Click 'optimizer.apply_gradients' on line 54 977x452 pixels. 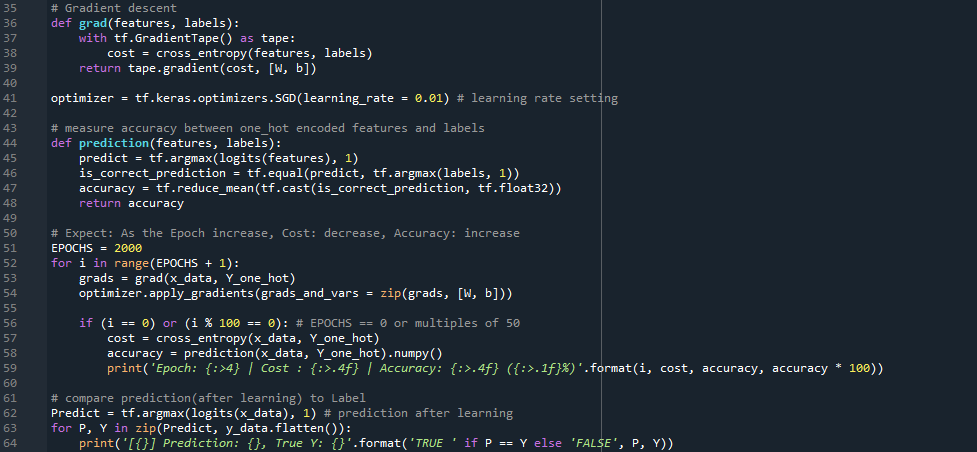pyautogui.click(x=167, y=293)
